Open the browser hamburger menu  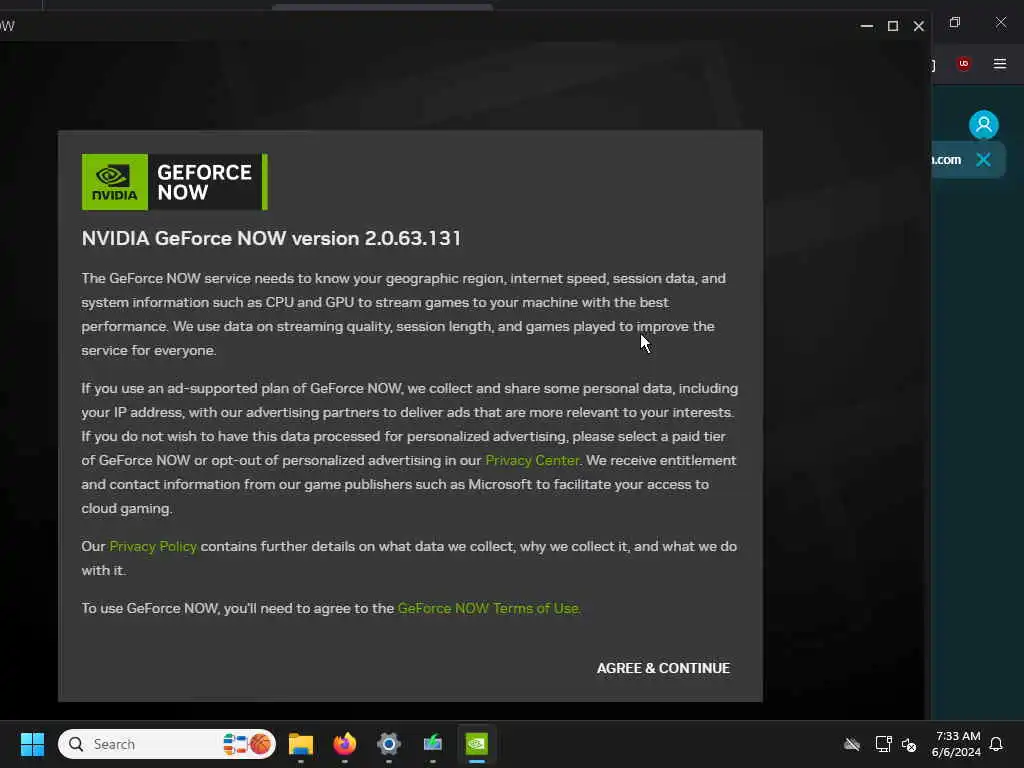point(1000,64)
